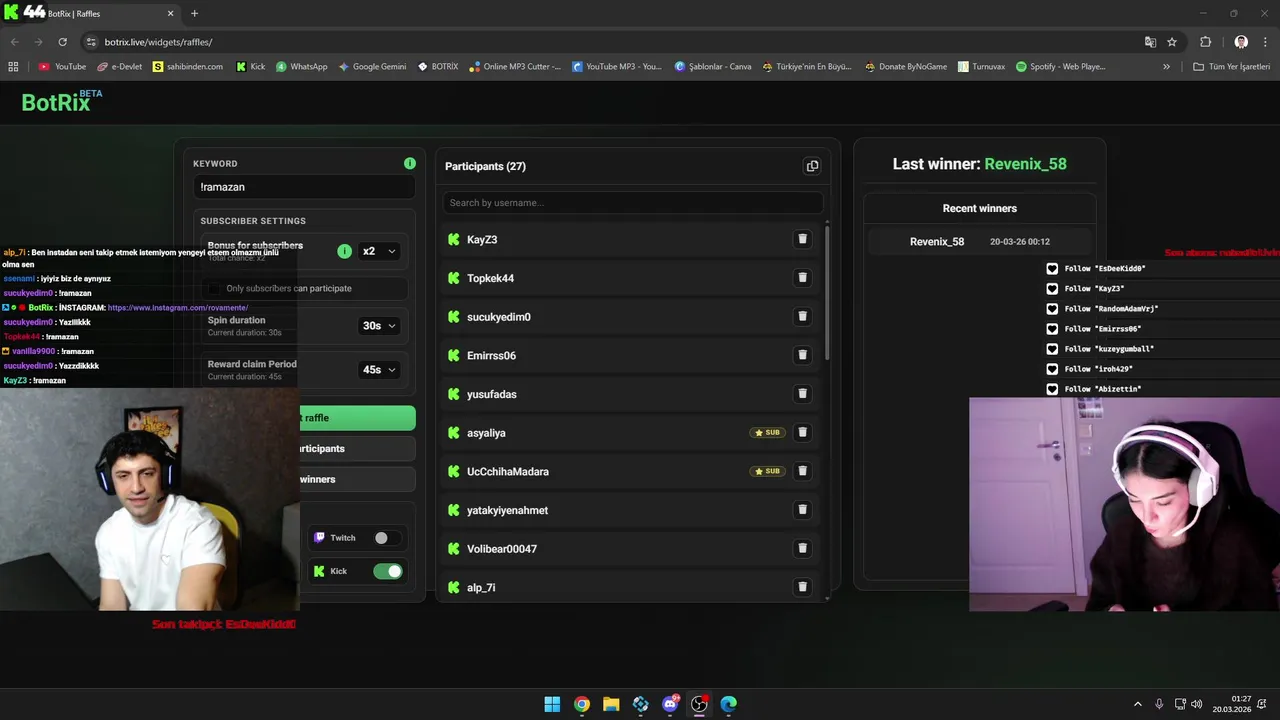This screenshot has width=1280, height=720.
Task: Switch to BotRix Raffles browser tab
Action: [x=90, y=13]
